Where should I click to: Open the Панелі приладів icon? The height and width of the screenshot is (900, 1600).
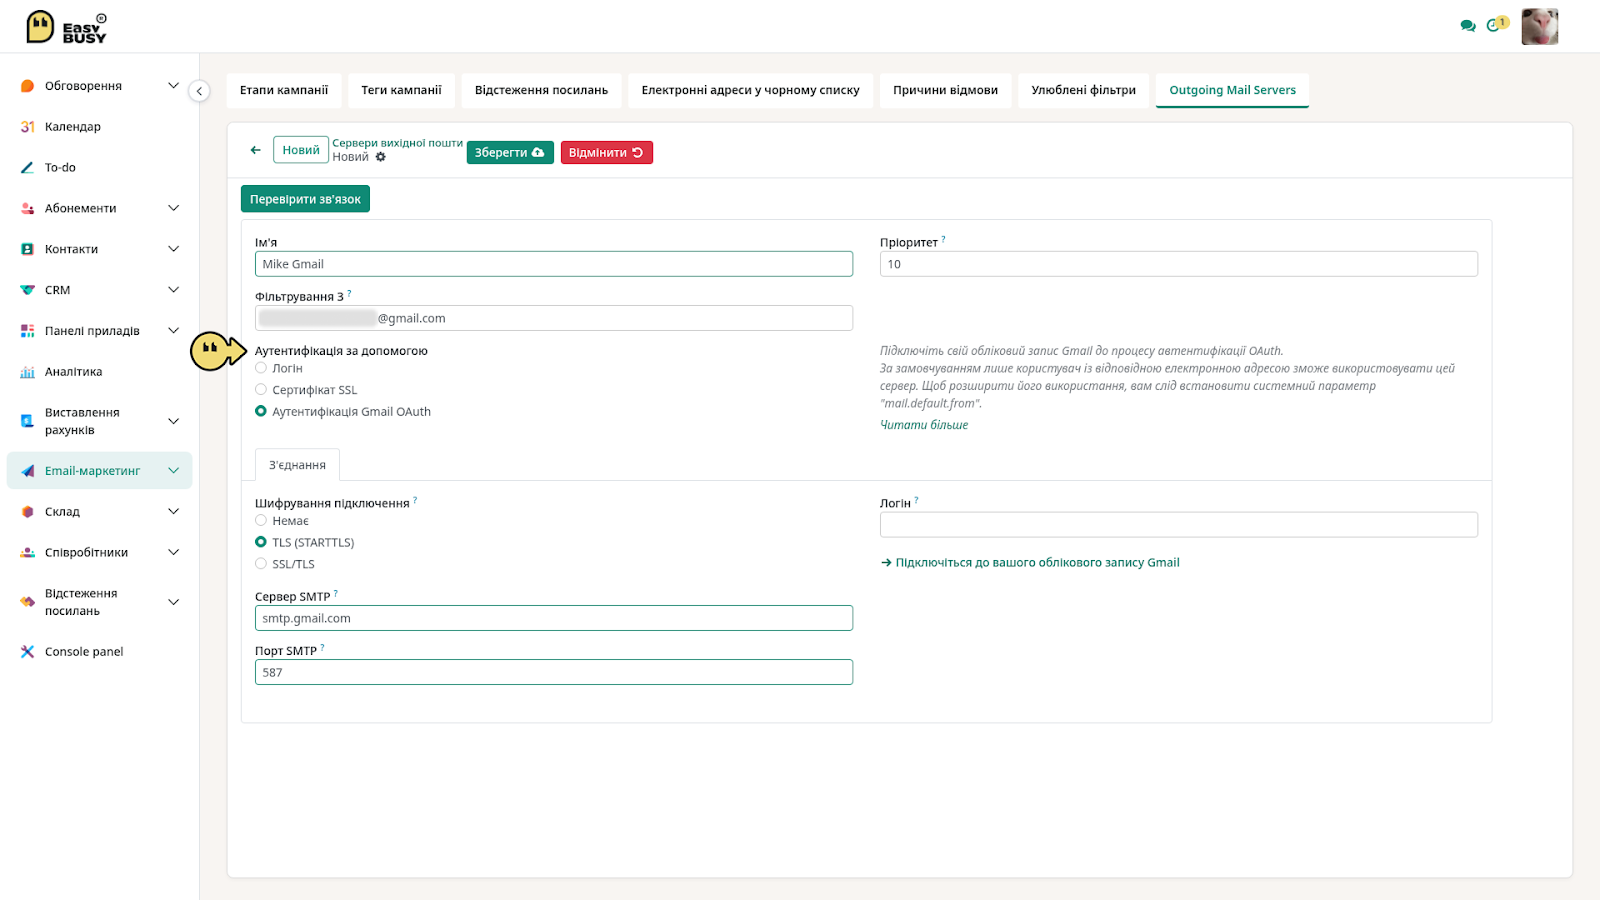pos(28,331)
